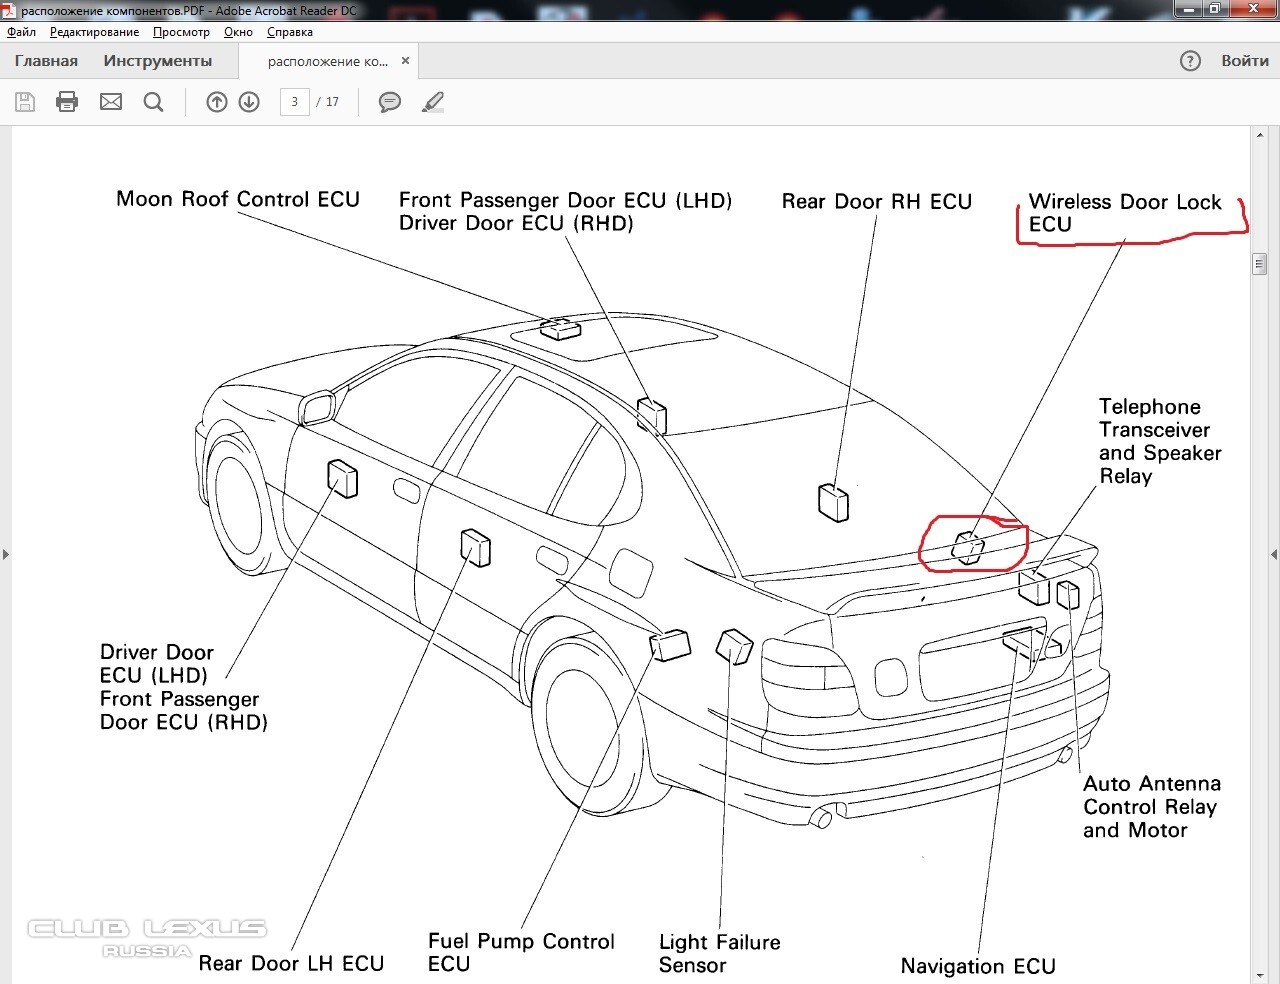Select the расположение ко... document tab
The height and width of the screenshot is (984, 1280).
tap(328, 61)
